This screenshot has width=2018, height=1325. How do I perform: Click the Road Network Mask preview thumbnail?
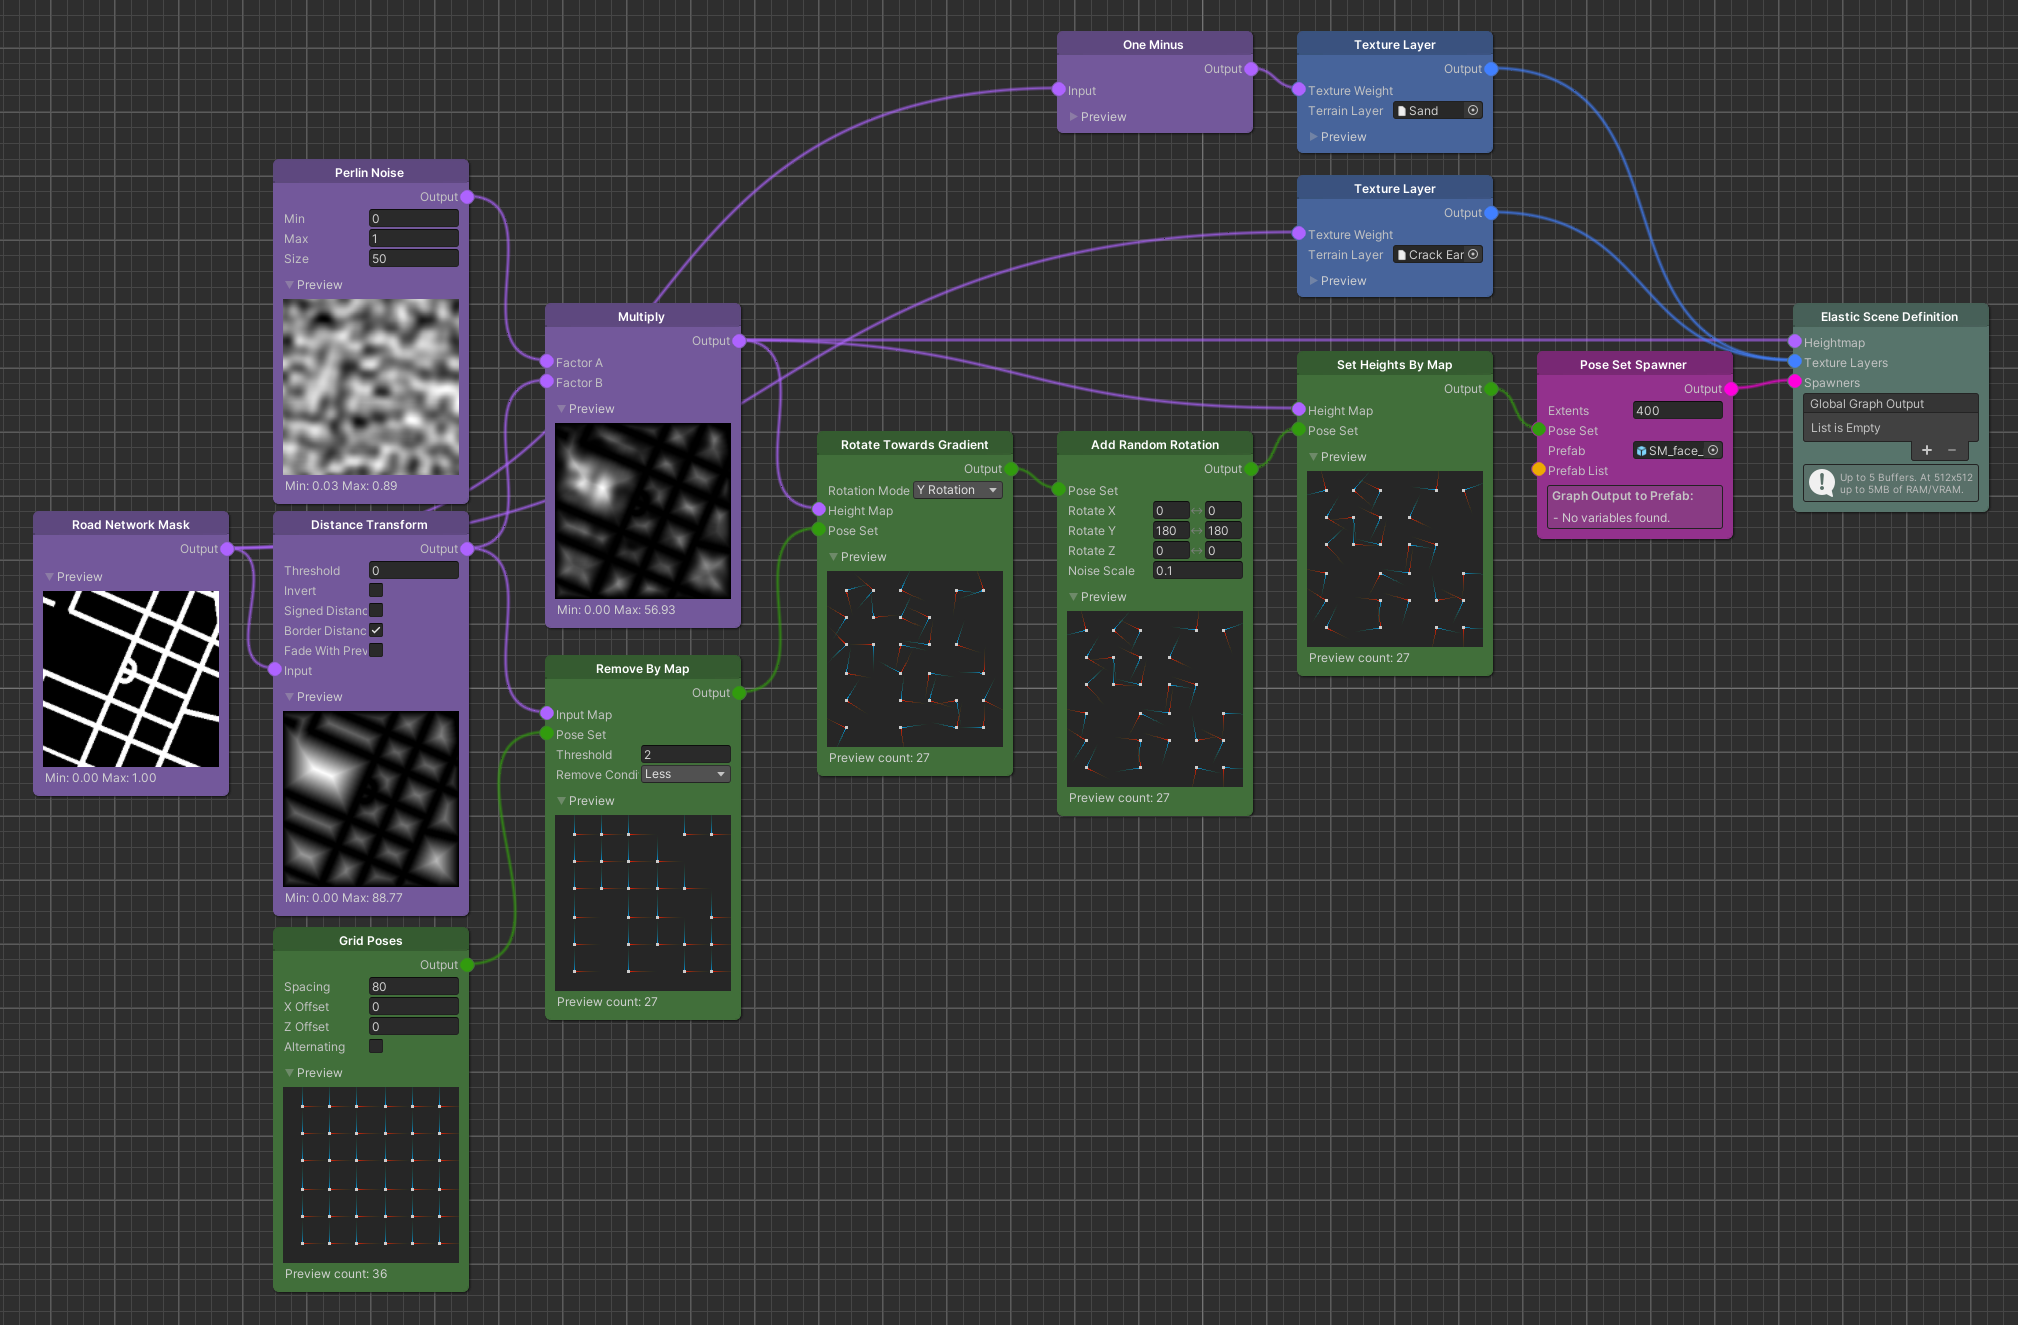[x=131, y=679]
